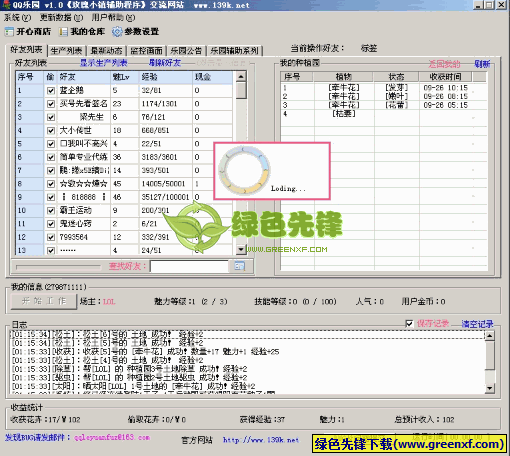The image size is (510, 456).
Task: Click the 返回我的 link in garden panel
Action: pos(444,64)
